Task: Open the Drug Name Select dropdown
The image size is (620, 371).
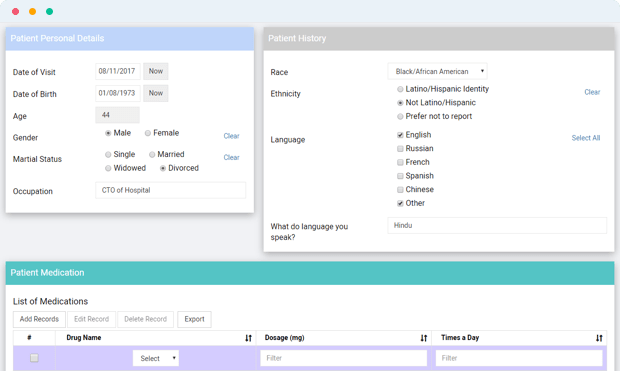Action: 156,358
